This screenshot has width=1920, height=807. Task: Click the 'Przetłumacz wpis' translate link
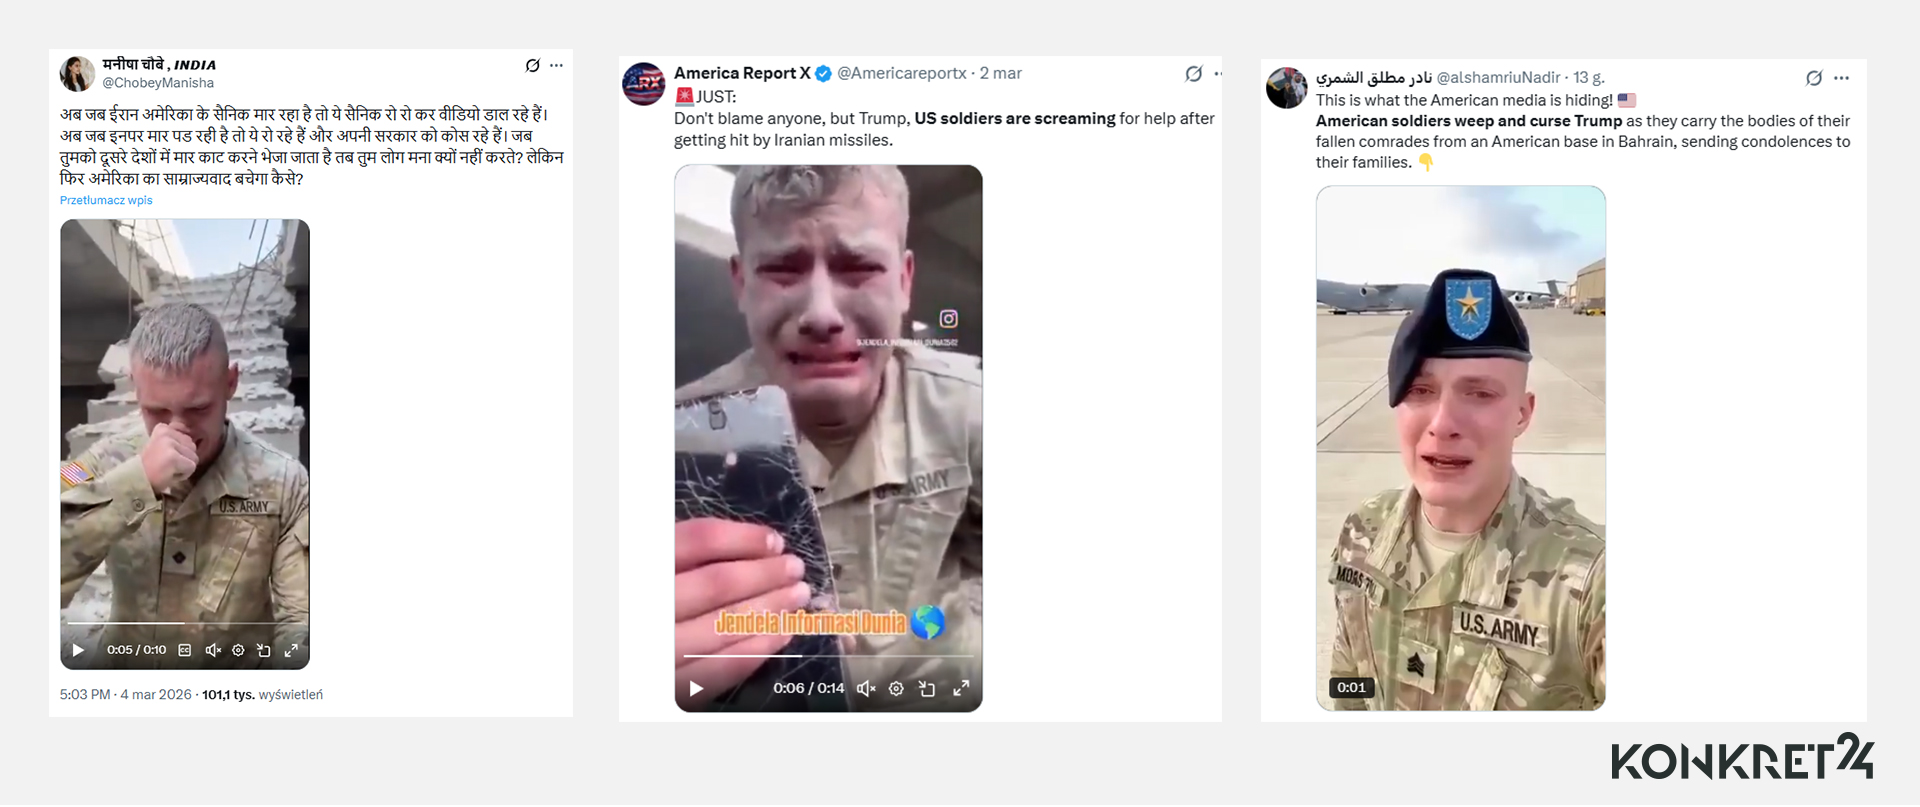(106, 201)
